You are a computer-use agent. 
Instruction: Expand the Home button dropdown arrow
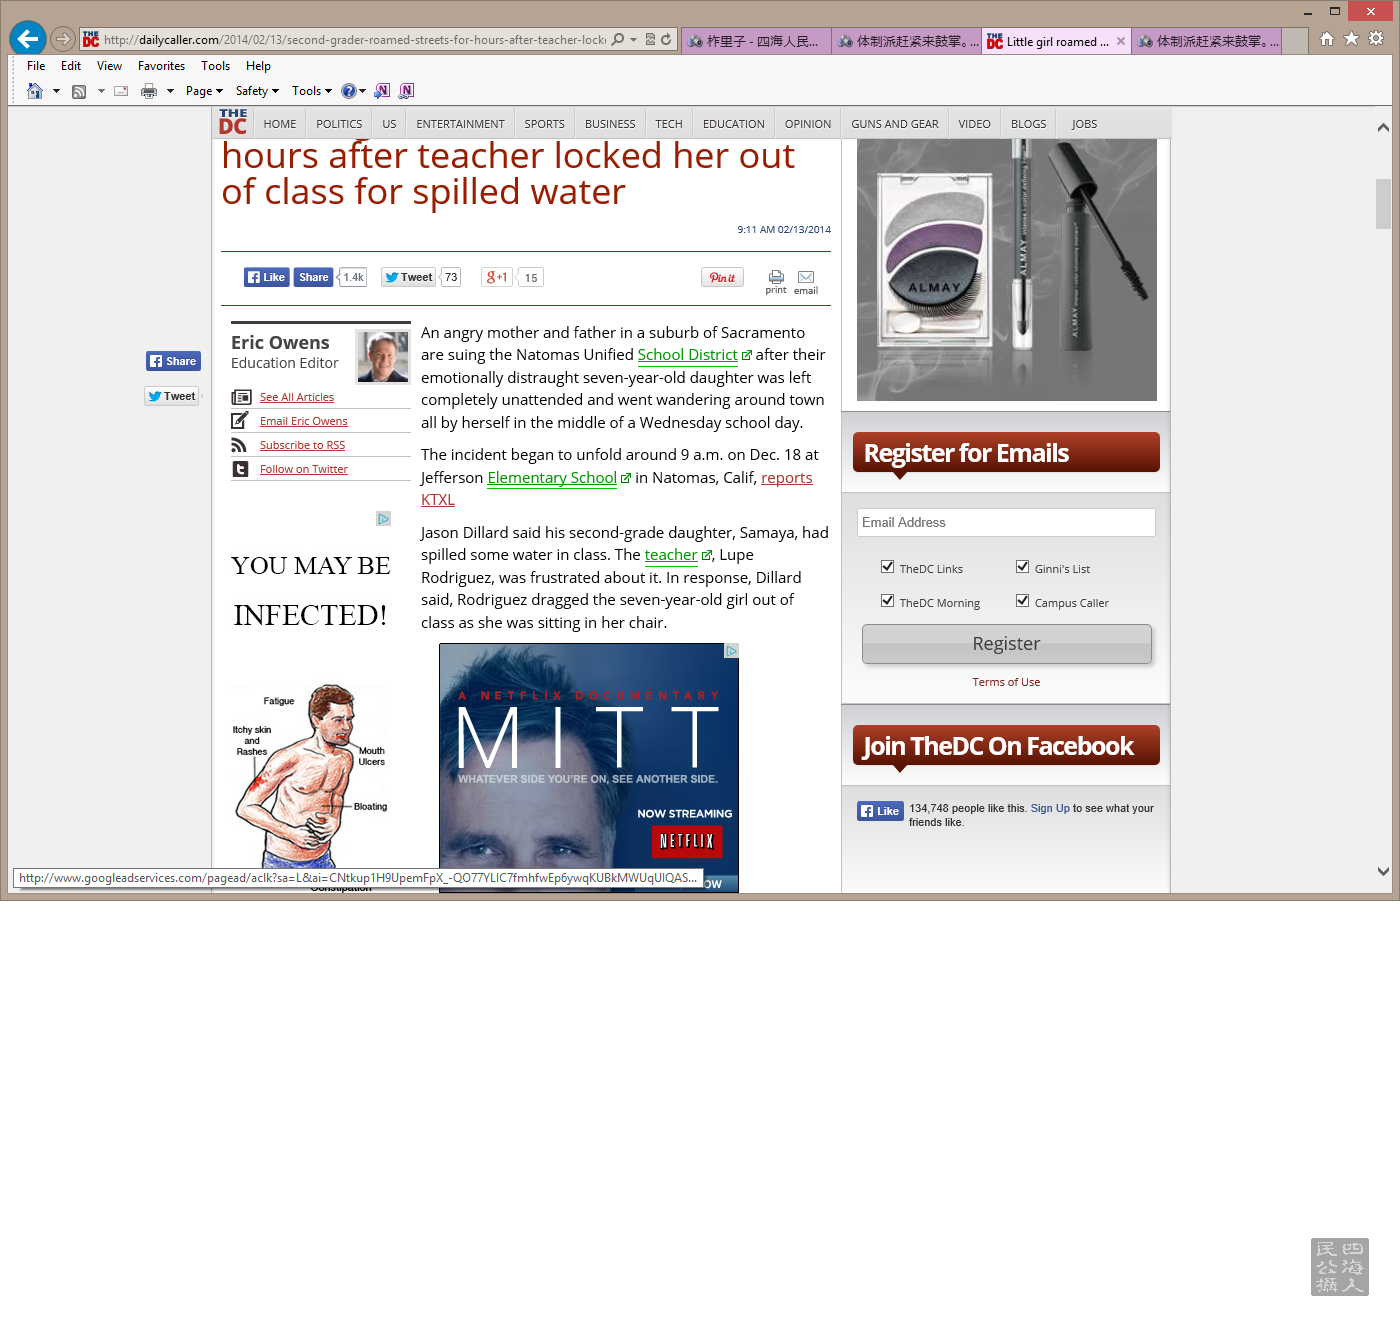[56, 91]
